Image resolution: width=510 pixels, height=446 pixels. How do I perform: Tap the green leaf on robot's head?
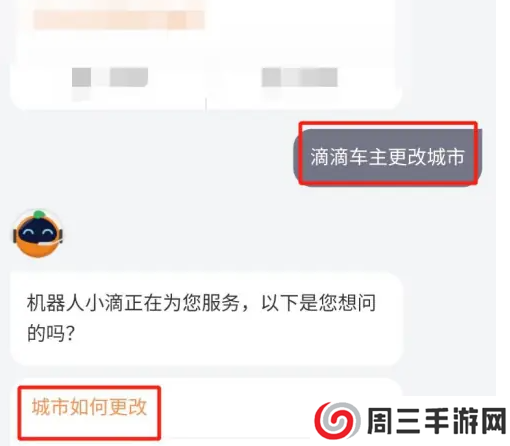[39, 214]
